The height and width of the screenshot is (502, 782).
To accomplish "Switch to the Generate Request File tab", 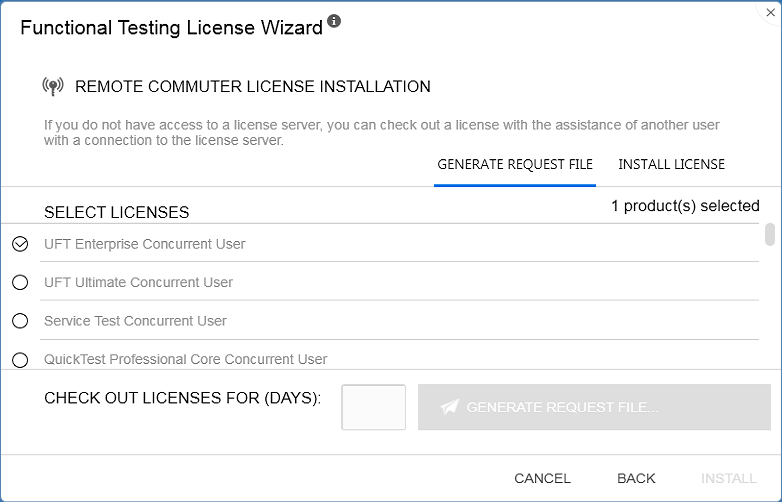I will coord(515,164).
